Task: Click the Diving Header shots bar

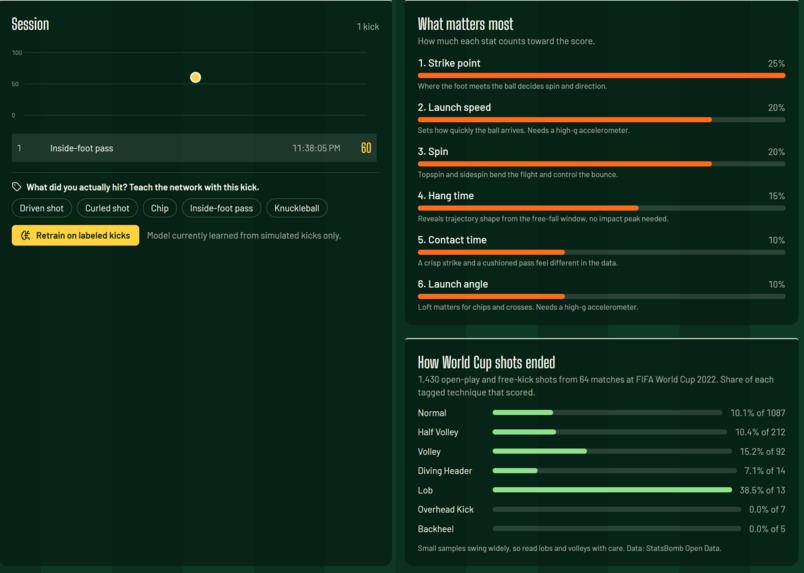Action: click(614, 470)
